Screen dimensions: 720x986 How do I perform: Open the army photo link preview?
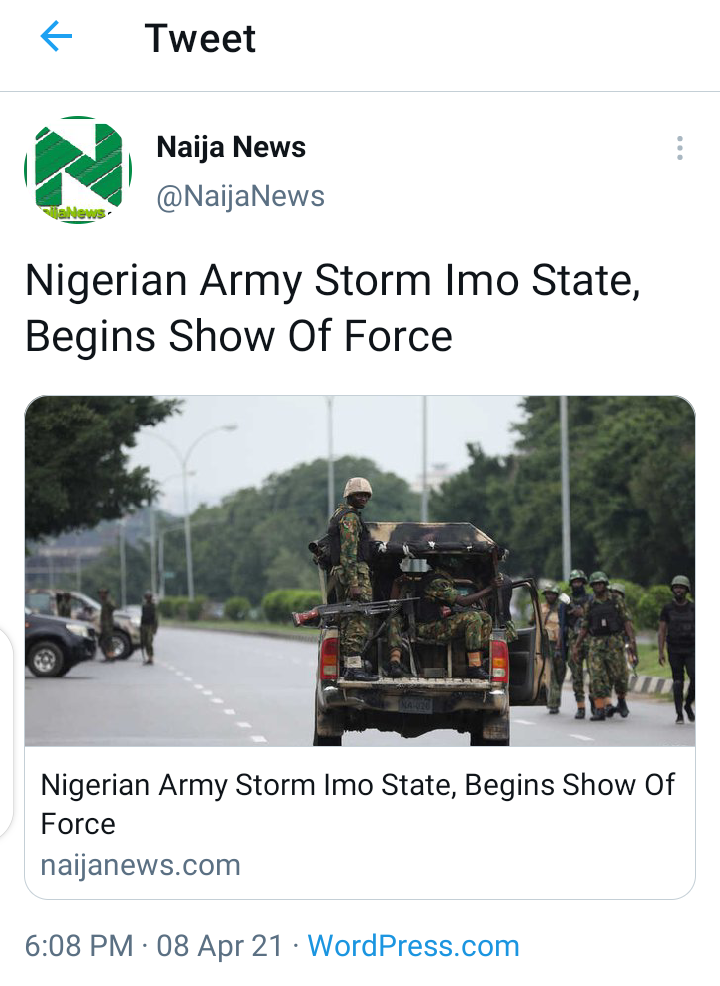tap(360, 571)
